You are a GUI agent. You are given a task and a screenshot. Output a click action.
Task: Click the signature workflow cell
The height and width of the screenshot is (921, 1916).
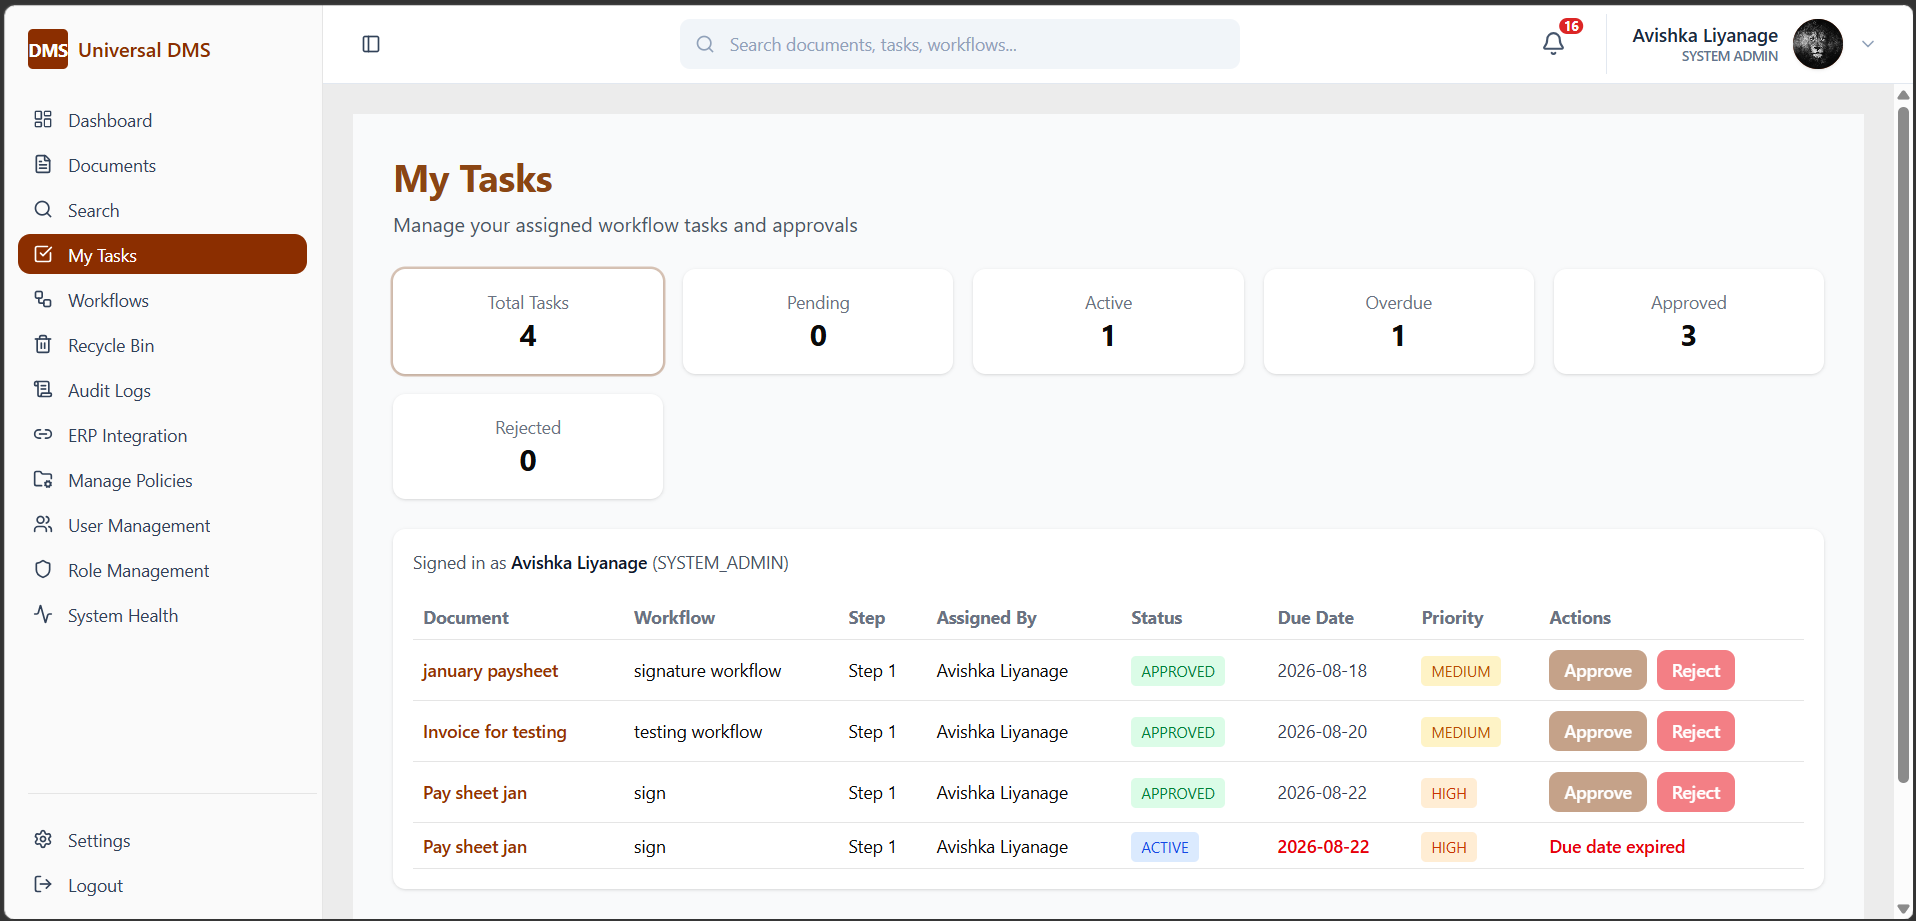pyautogui.click(x=707, y=671)
